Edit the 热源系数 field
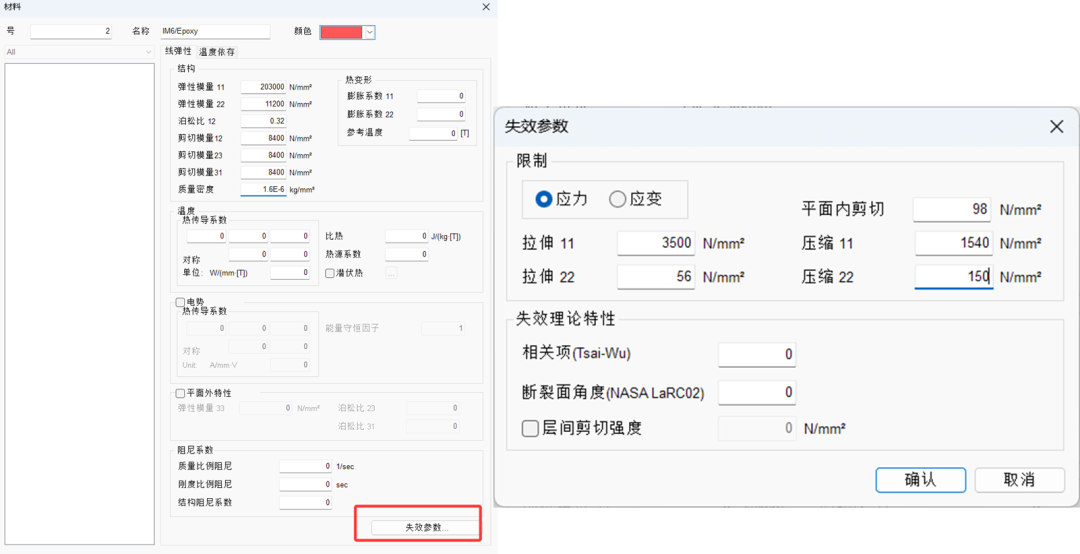The height and width of the screenshot is (554, 1080). (x=406, y=254)
